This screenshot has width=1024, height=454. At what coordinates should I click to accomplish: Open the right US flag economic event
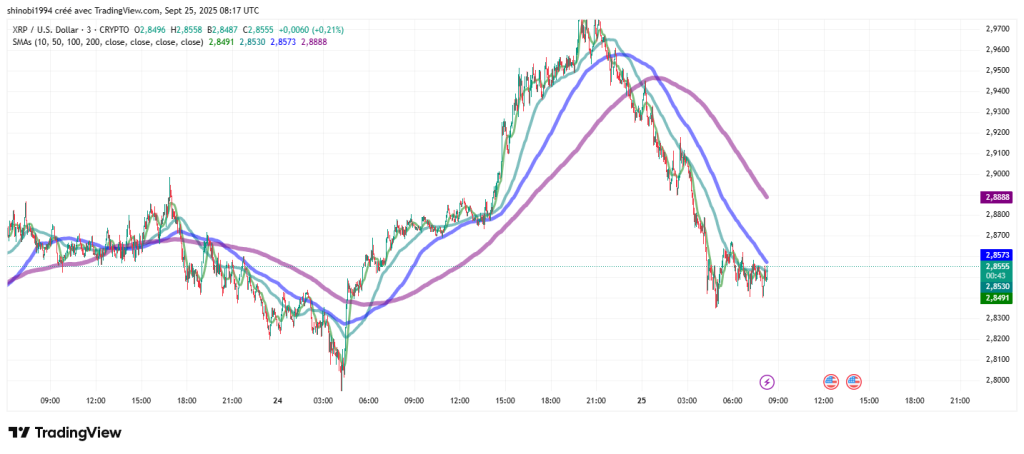[x=854, y=382]
